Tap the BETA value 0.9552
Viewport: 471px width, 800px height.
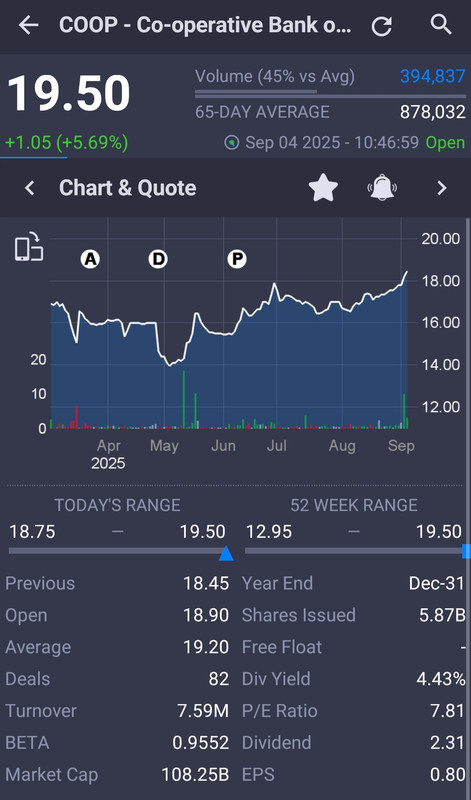point(201,743)
